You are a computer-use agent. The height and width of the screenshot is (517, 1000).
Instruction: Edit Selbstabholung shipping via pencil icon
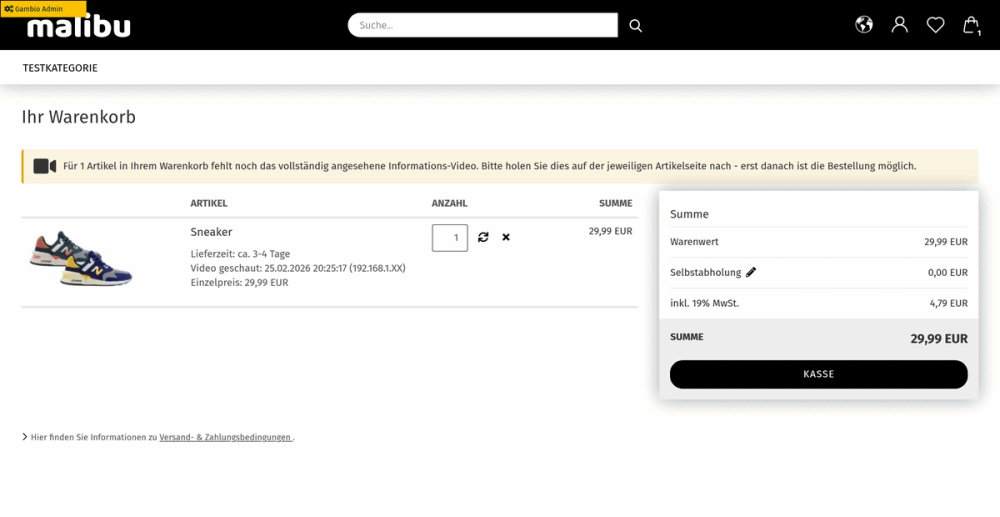coord(751,272)
